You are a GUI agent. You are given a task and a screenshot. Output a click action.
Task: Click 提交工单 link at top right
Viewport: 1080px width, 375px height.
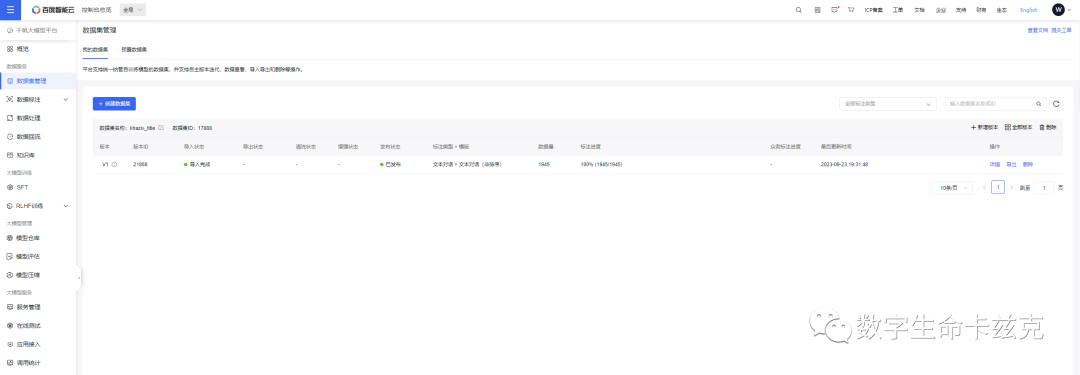[1061, 31]
